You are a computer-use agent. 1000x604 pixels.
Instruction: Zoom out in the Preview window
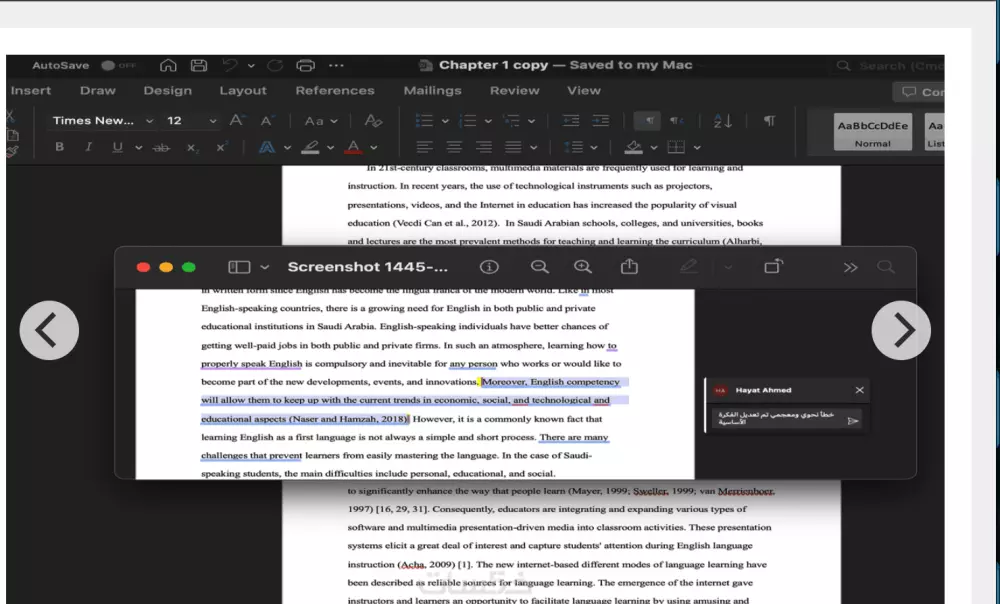540,267
